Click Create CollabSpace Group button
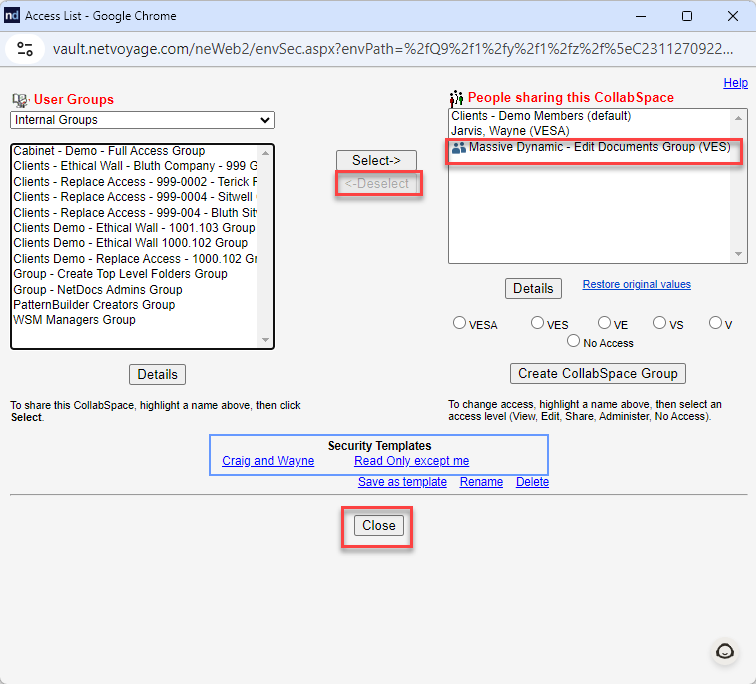Screen dimensions: 756x684 tap(597, 374)
